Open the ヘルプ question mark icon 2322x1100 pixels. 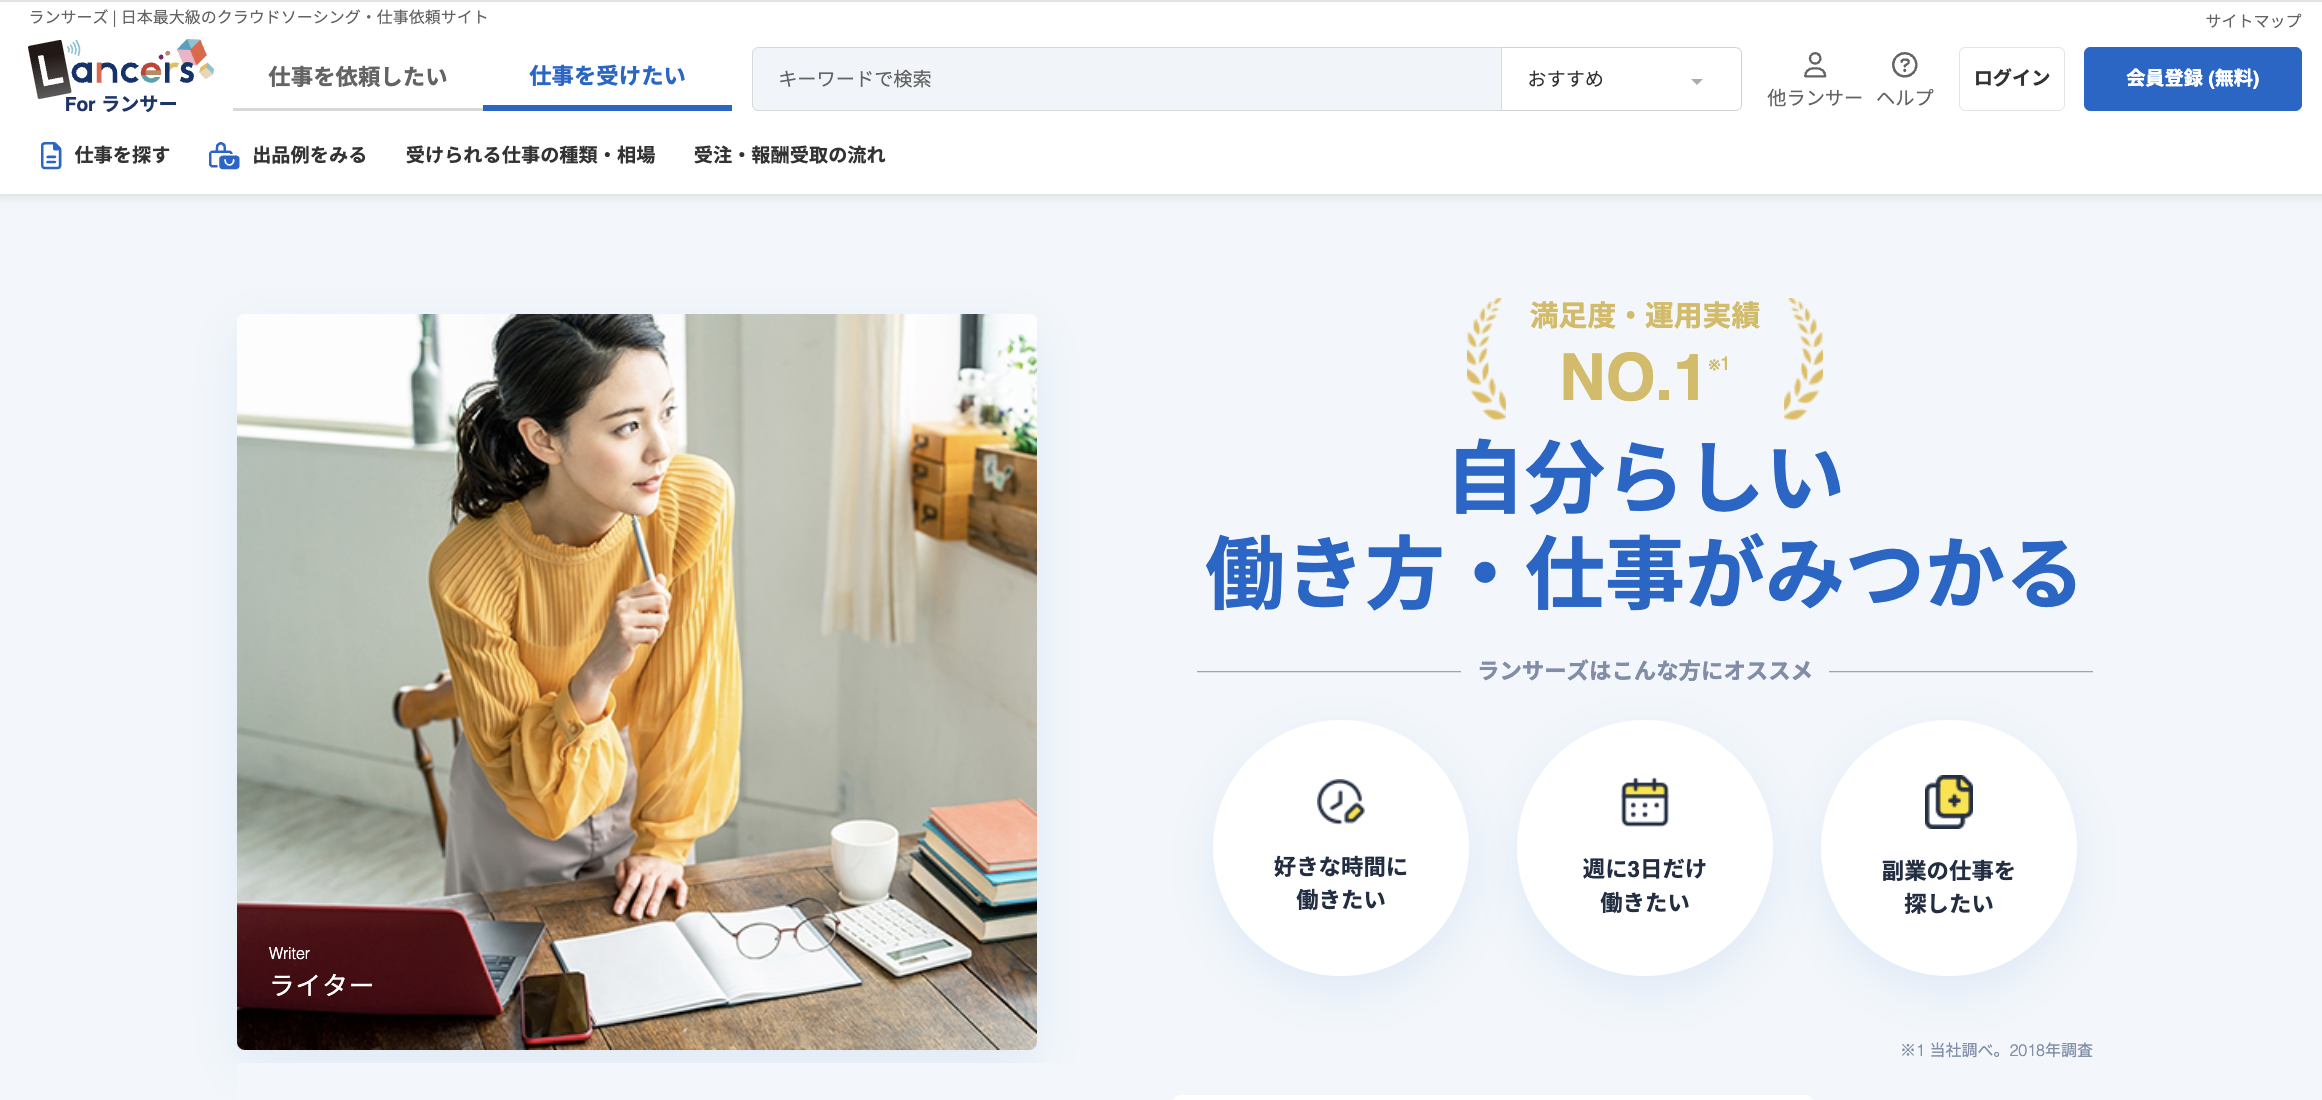1904,65
